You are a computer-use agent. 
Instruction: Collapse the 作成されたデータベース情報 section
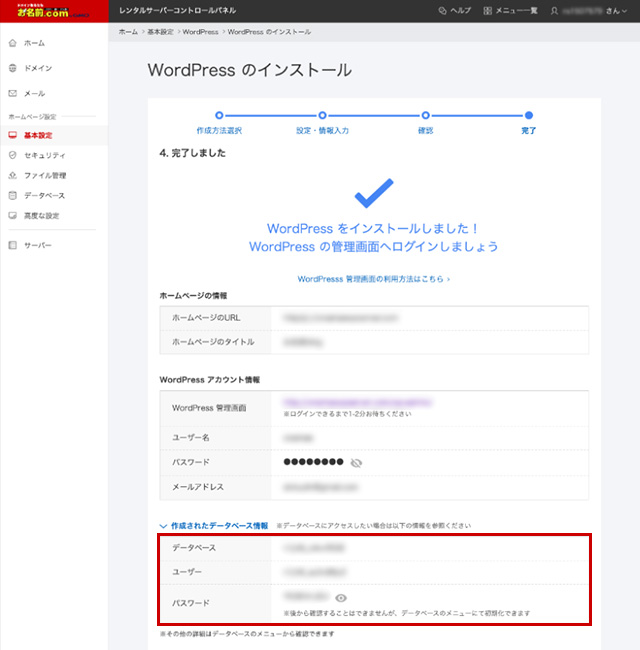(214, 526)
